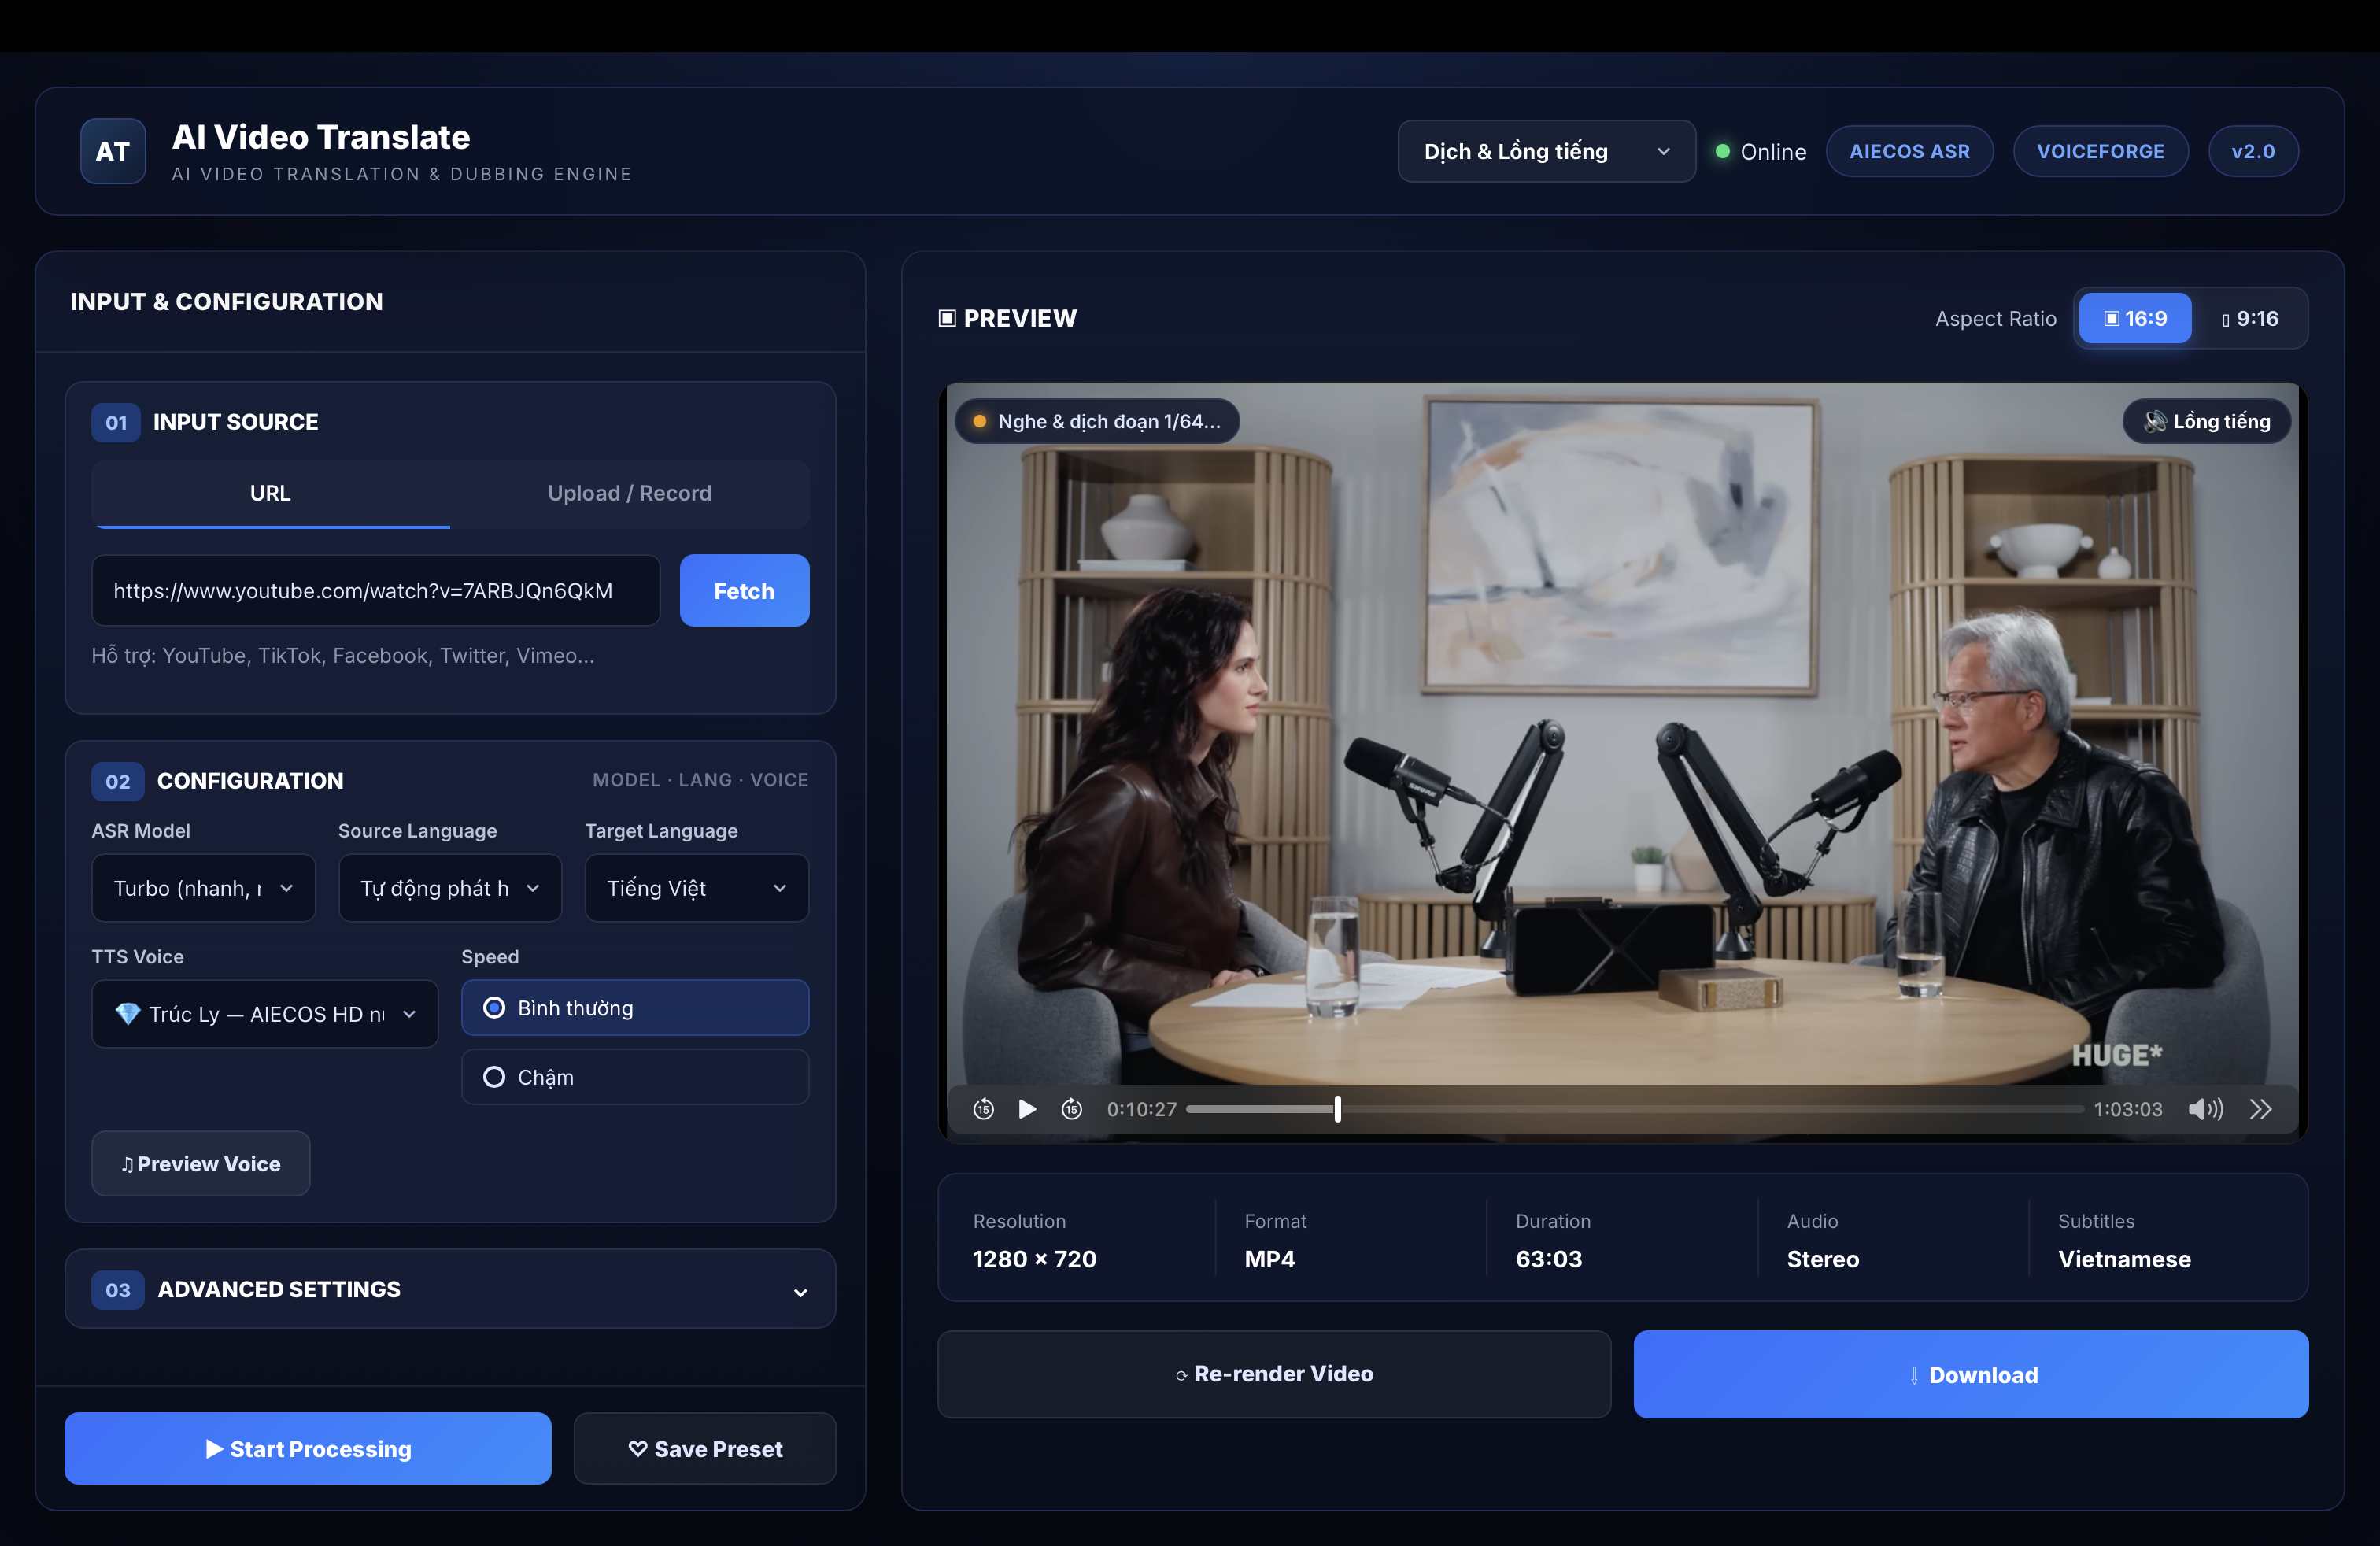Click the MODEL · LANG · VOICE label
The width and height of the screenshot is (2380, 1546).
pyautogui.click(x=700, y=780)
